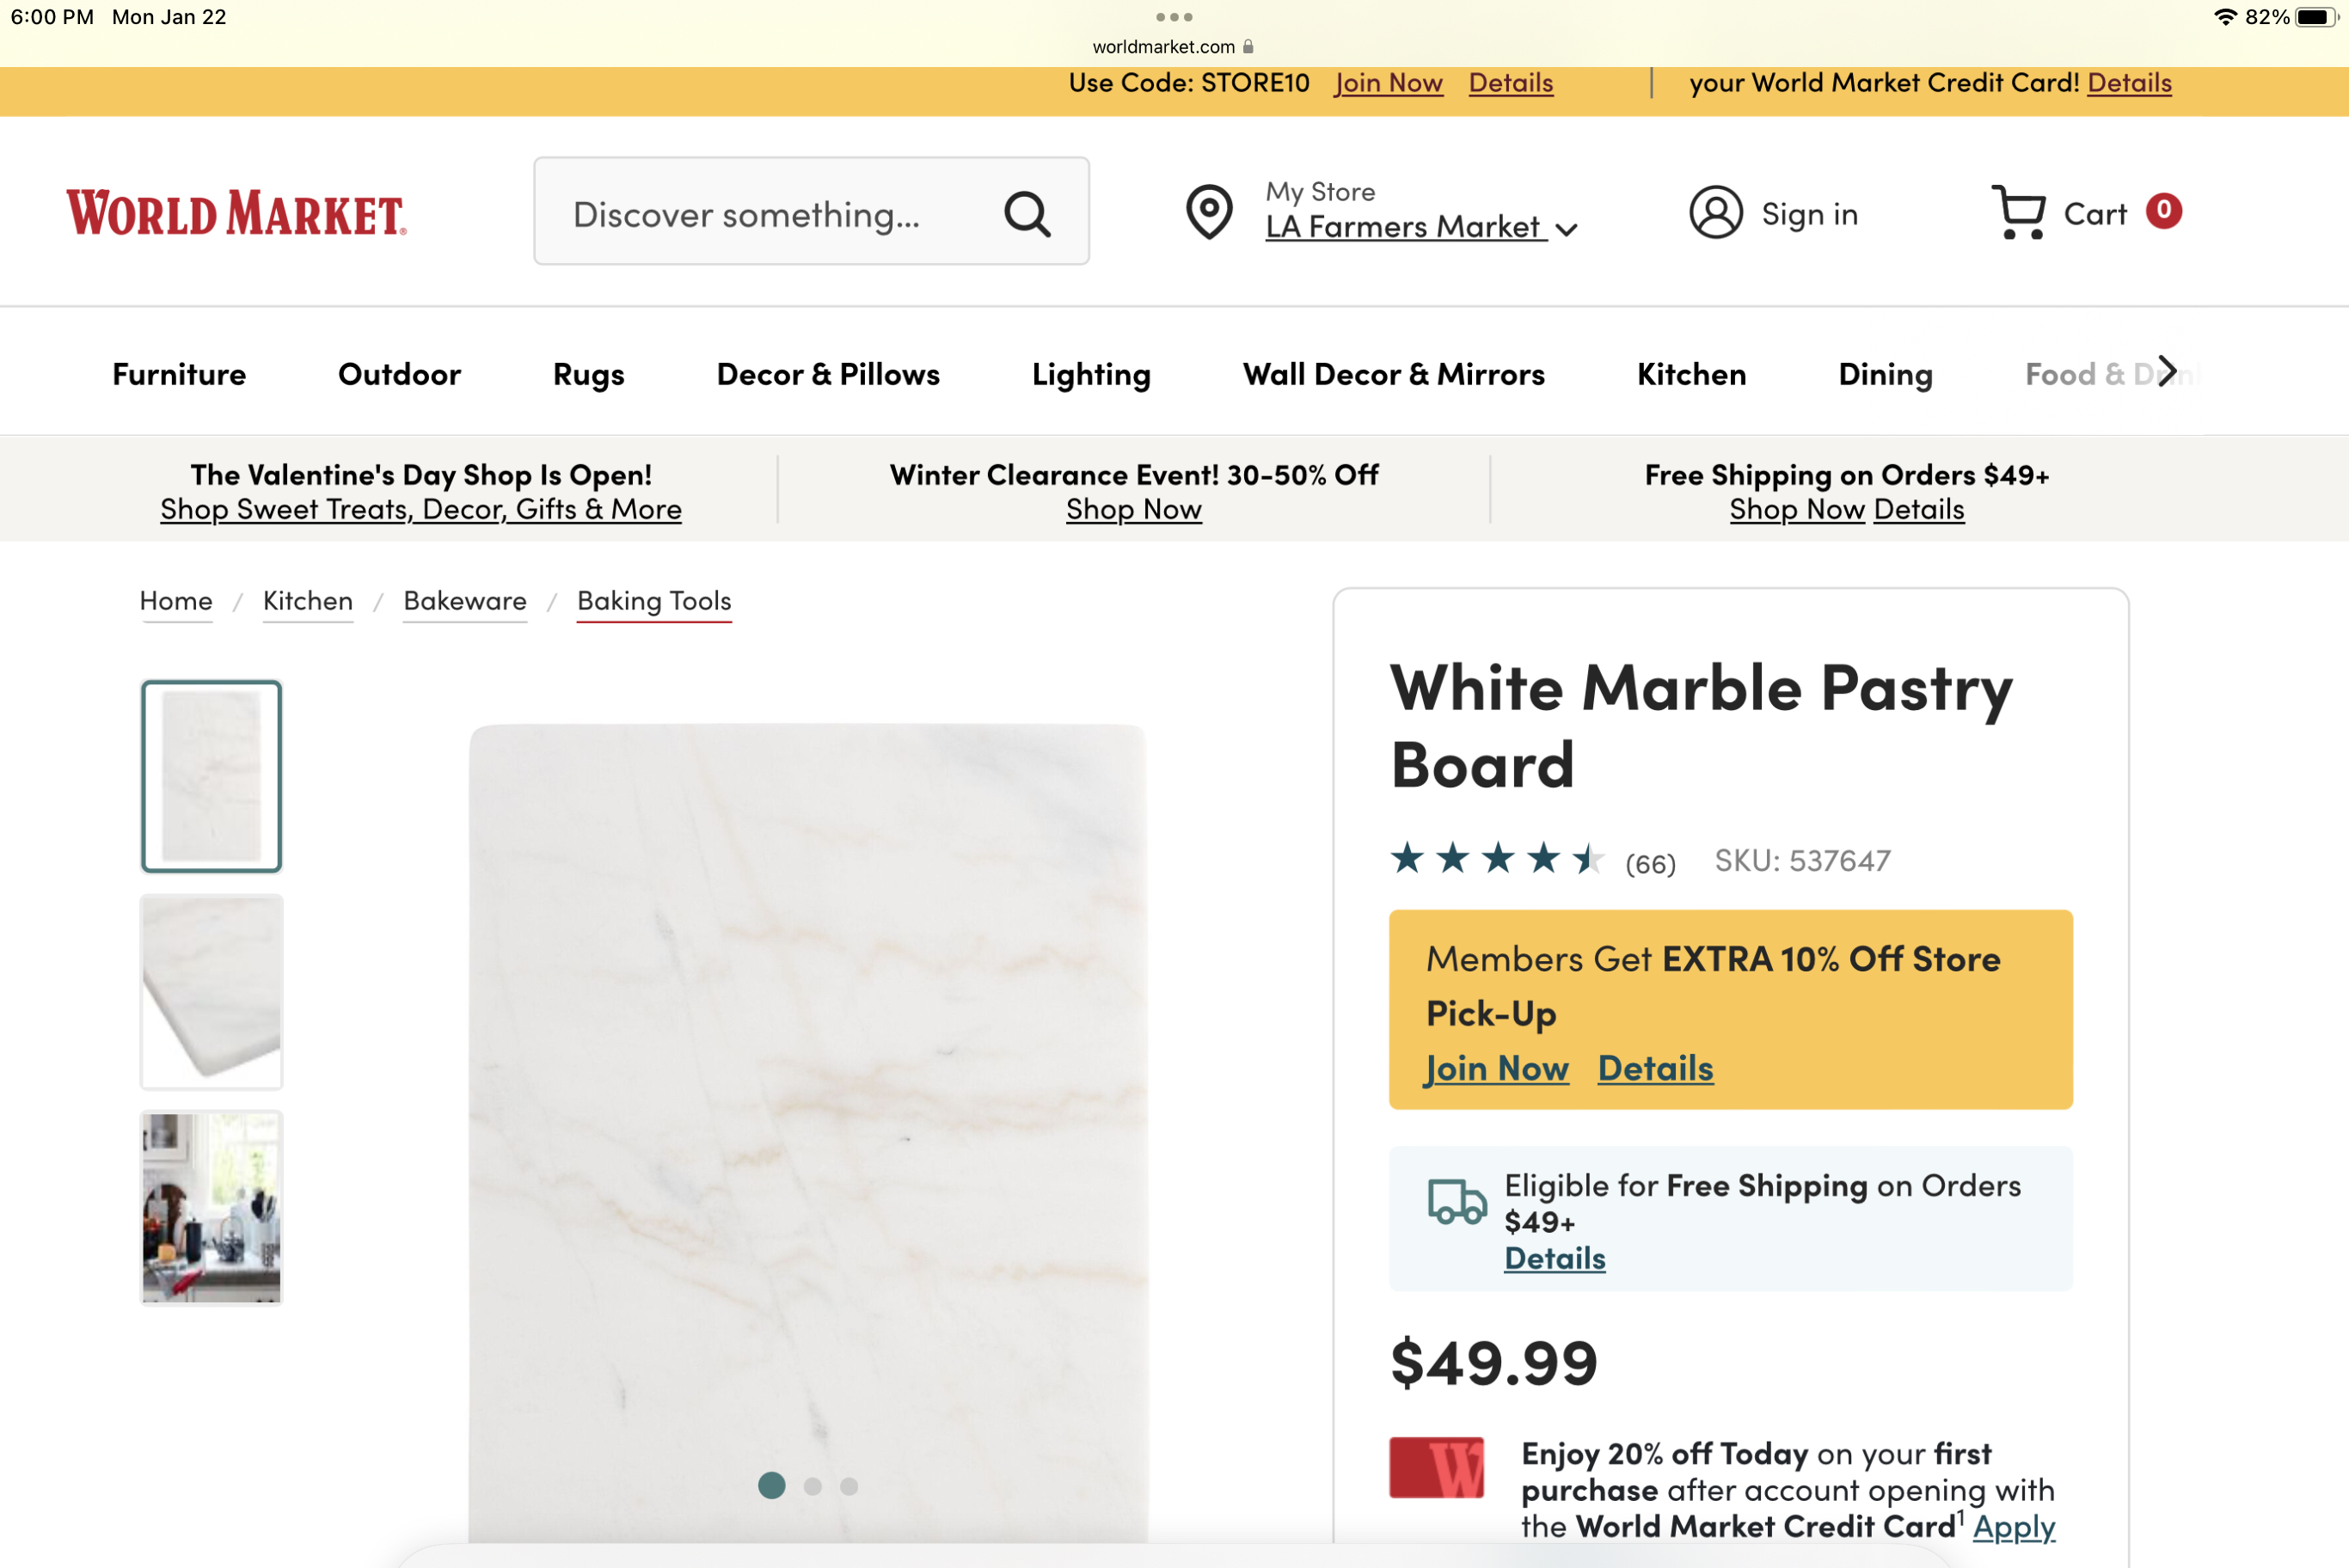Tap the star rating icons
2349x1568 pixels.
(1497, 859)
